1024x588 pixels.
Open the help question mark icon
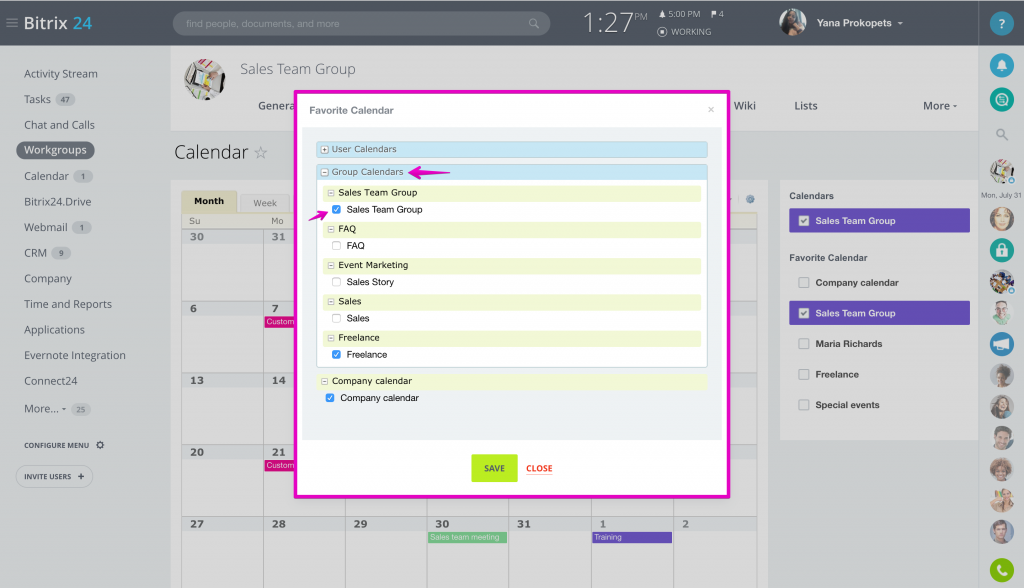1001,23
